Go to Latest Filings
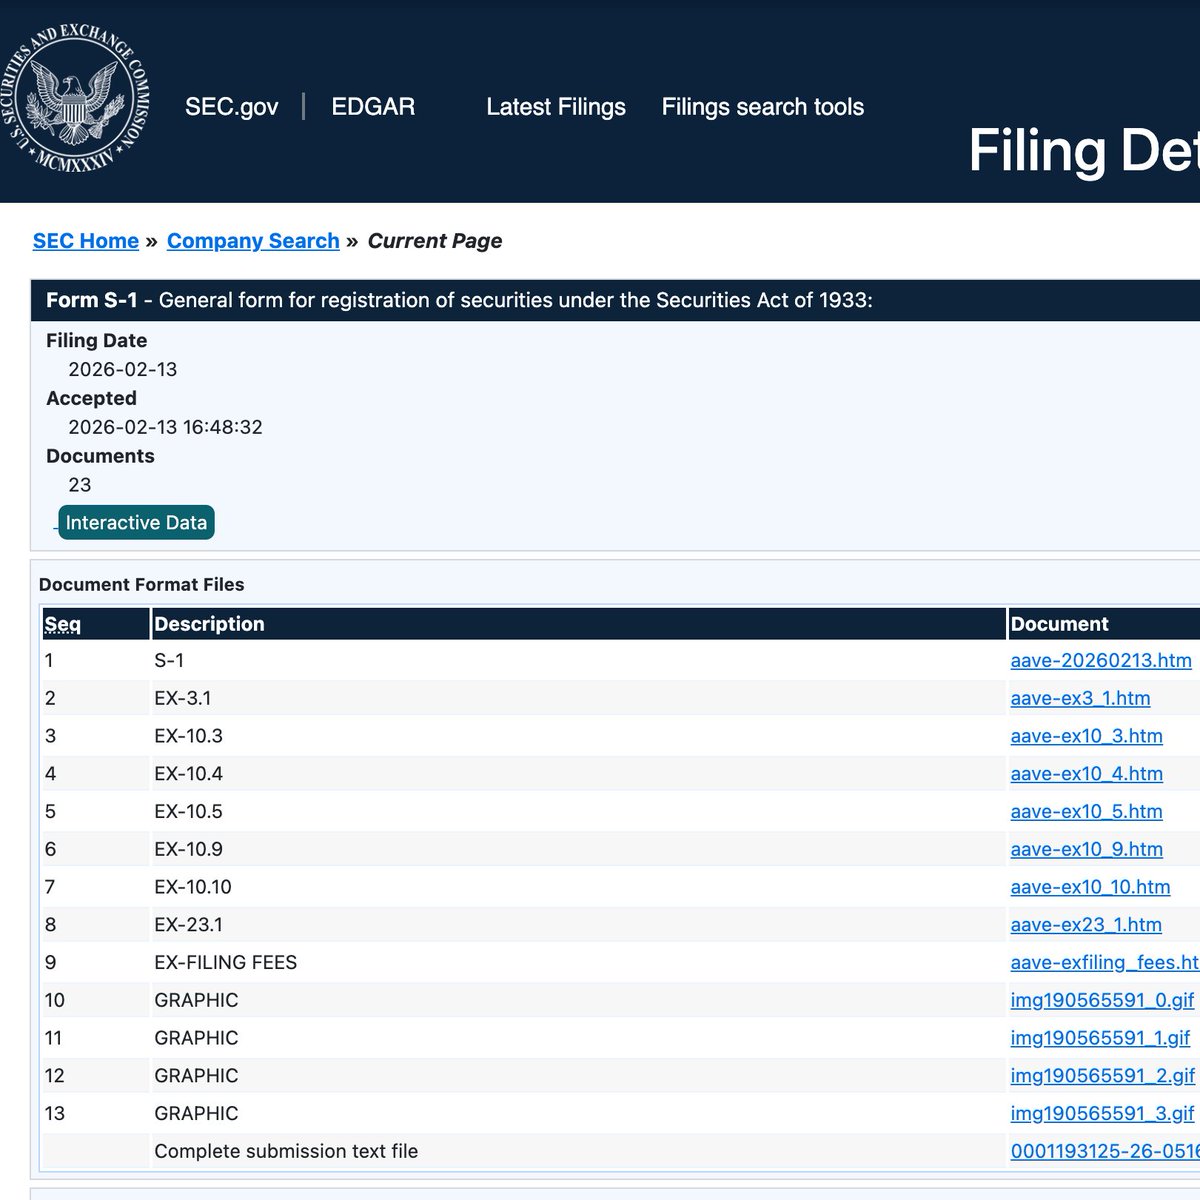Image resolution: width=1200 pixels, height=1200 pixels. [555, 107]
